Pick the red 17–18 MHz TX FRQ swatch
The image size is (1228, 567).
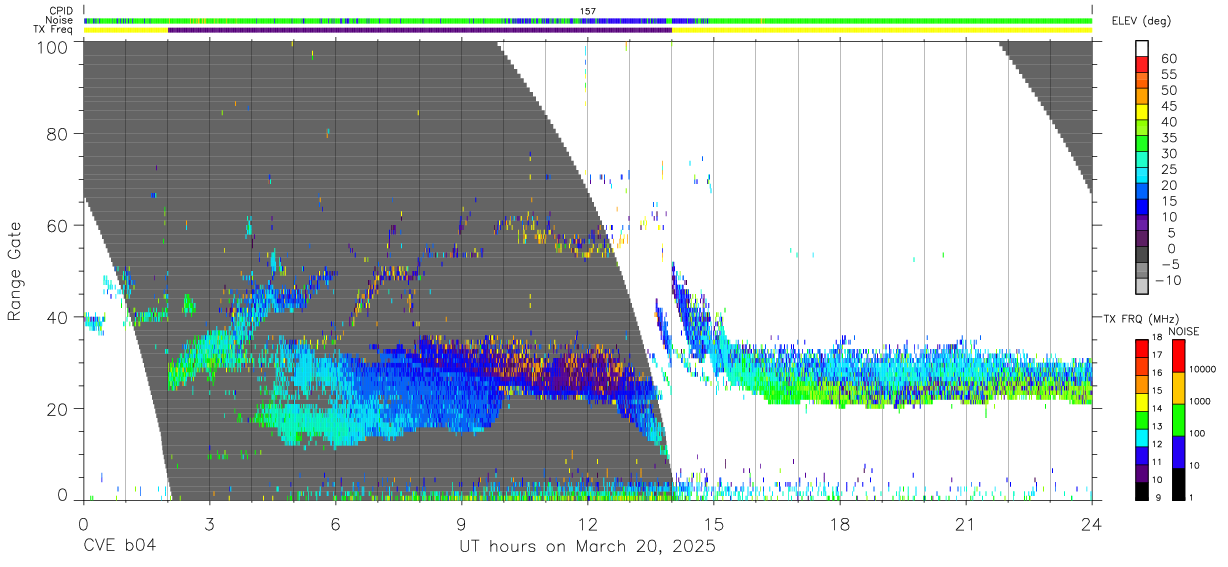point(1141,348)
